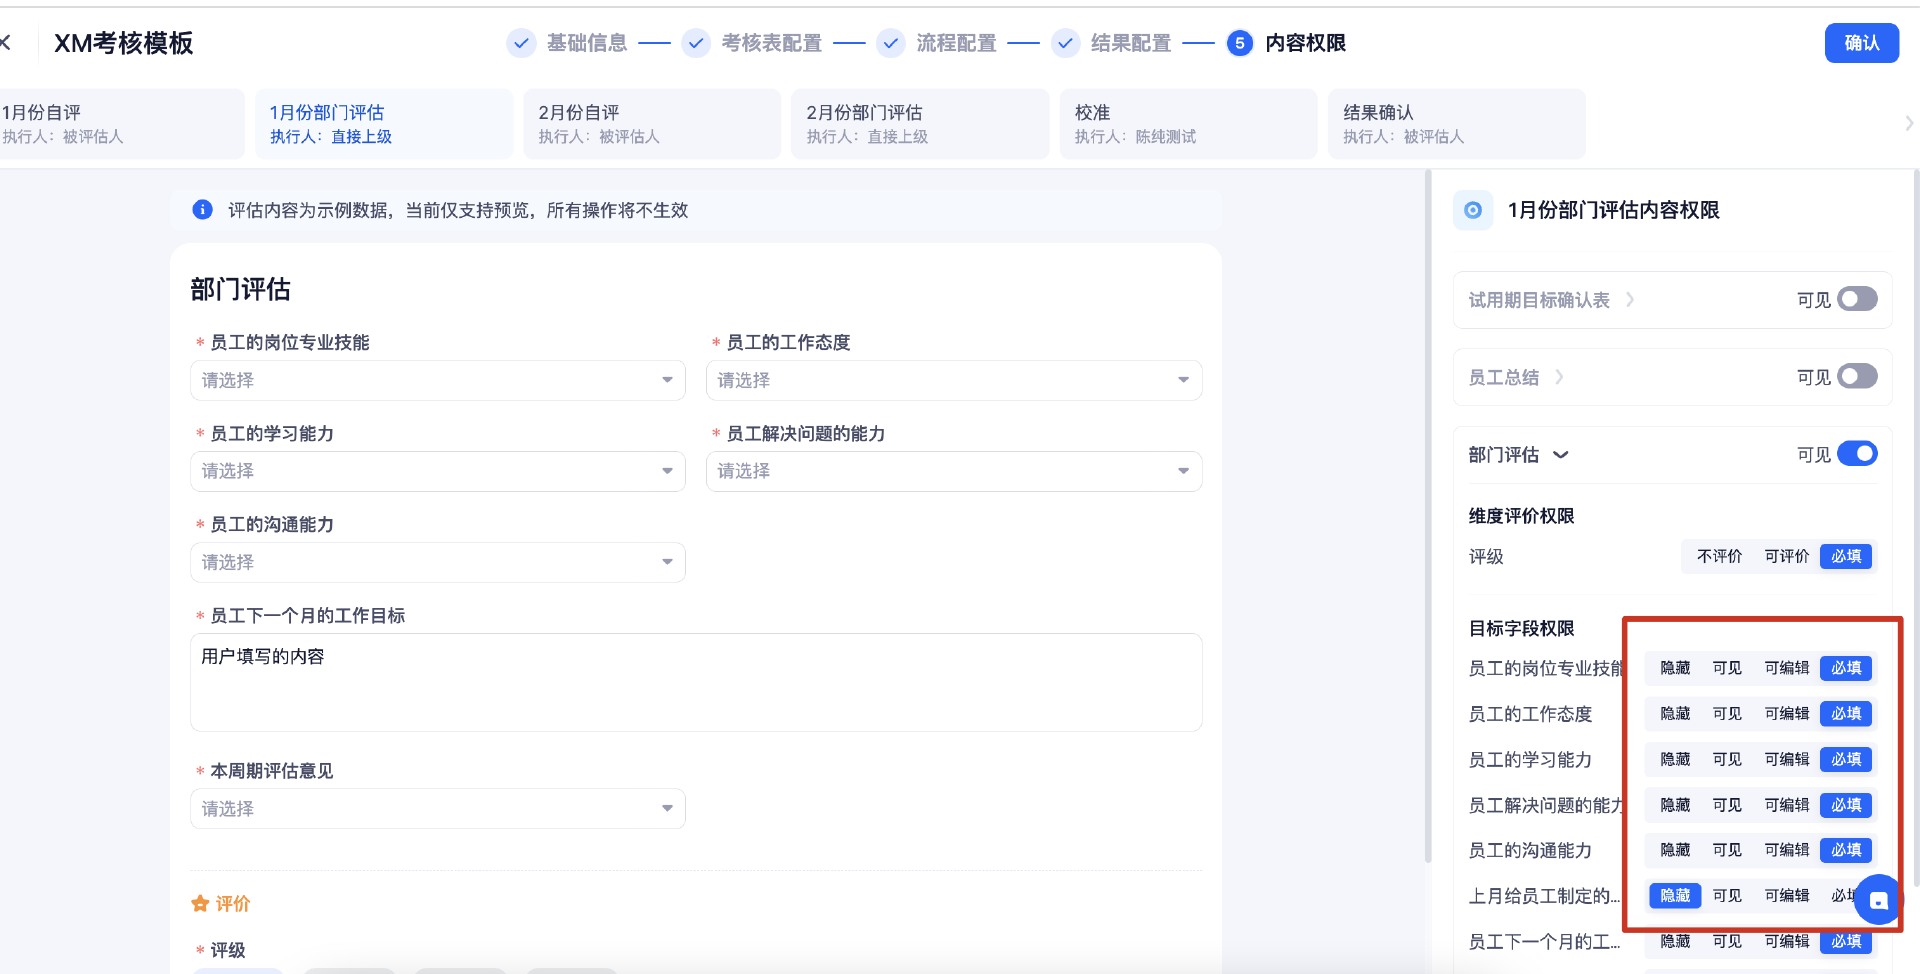1920x974 pixels.
Task: Open the 员工的岗位专业技能 dropdown
Action: click(437, 380)
